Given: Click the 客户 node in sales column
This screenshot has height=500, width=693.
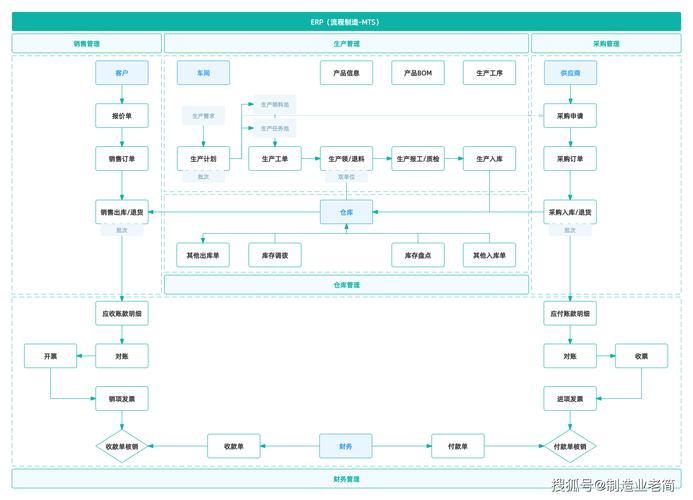Looking at the screenshot, I should click(122, 73).
